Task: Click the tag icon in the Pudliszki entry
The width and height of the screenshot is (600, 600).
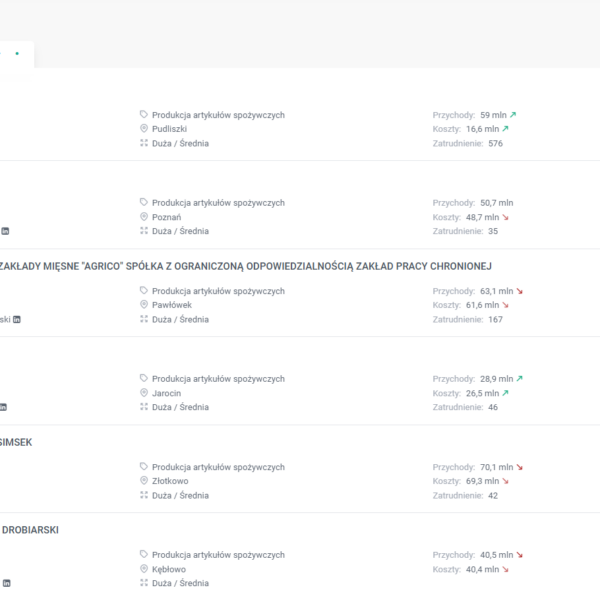Action: pyautogui.click(x=144, y=115)
